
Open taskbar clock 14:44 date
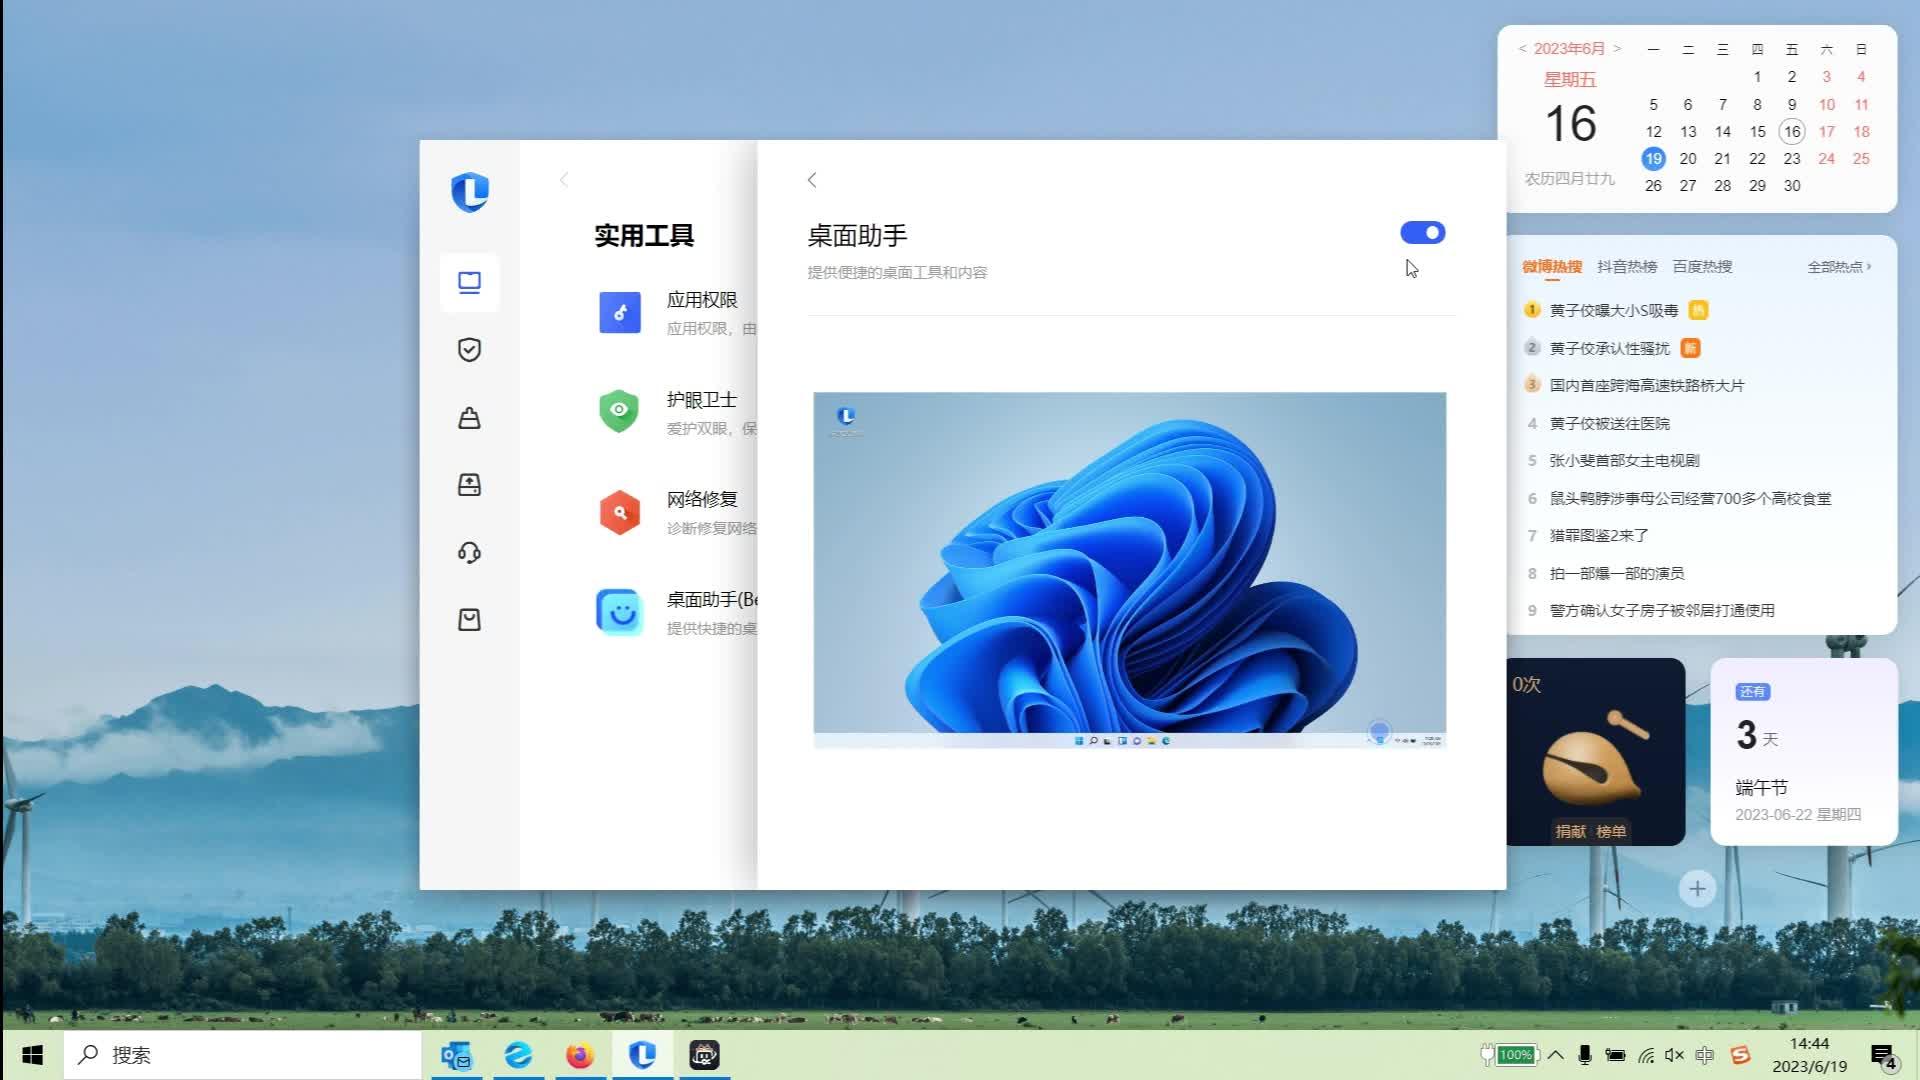tap(1809, 1055)
